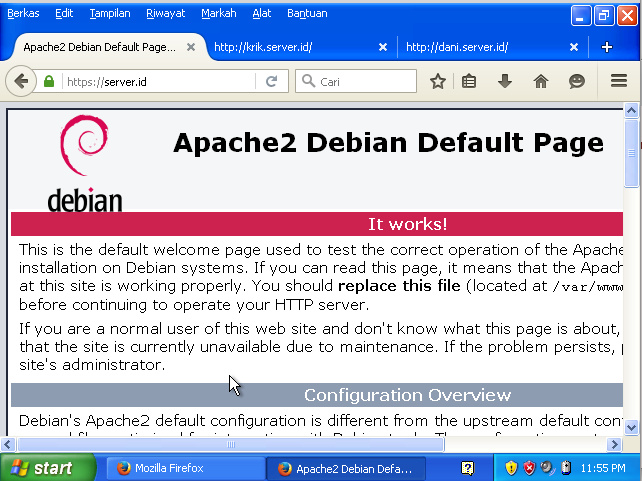
Task: Close the dani.server.id tab
Action: point(574,47)
